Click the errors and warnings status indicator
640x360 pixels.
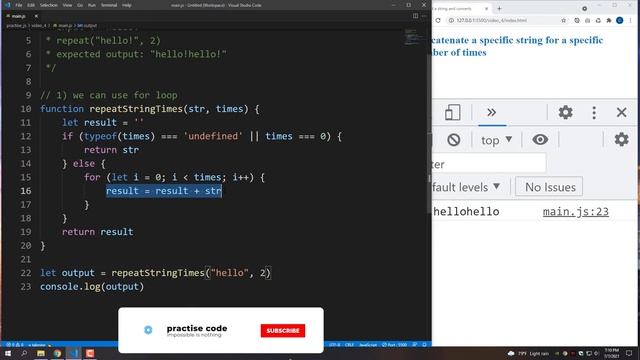pyautogui.click(x=15, y=345)
